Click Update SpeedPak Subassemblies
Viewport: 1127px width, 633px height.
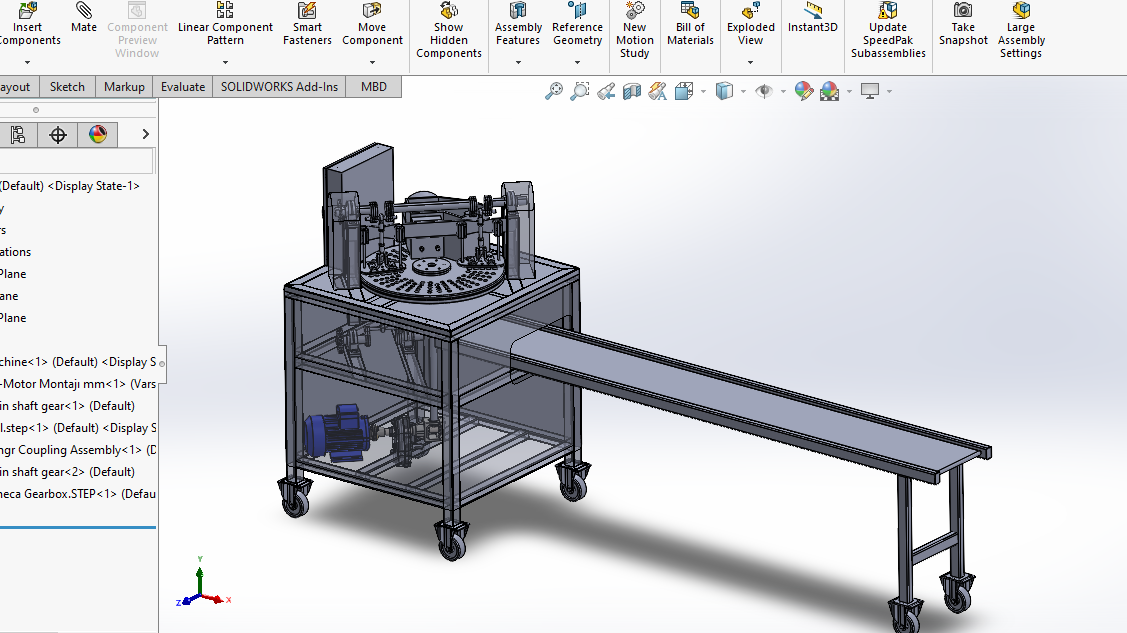click(x=888, y=30)
